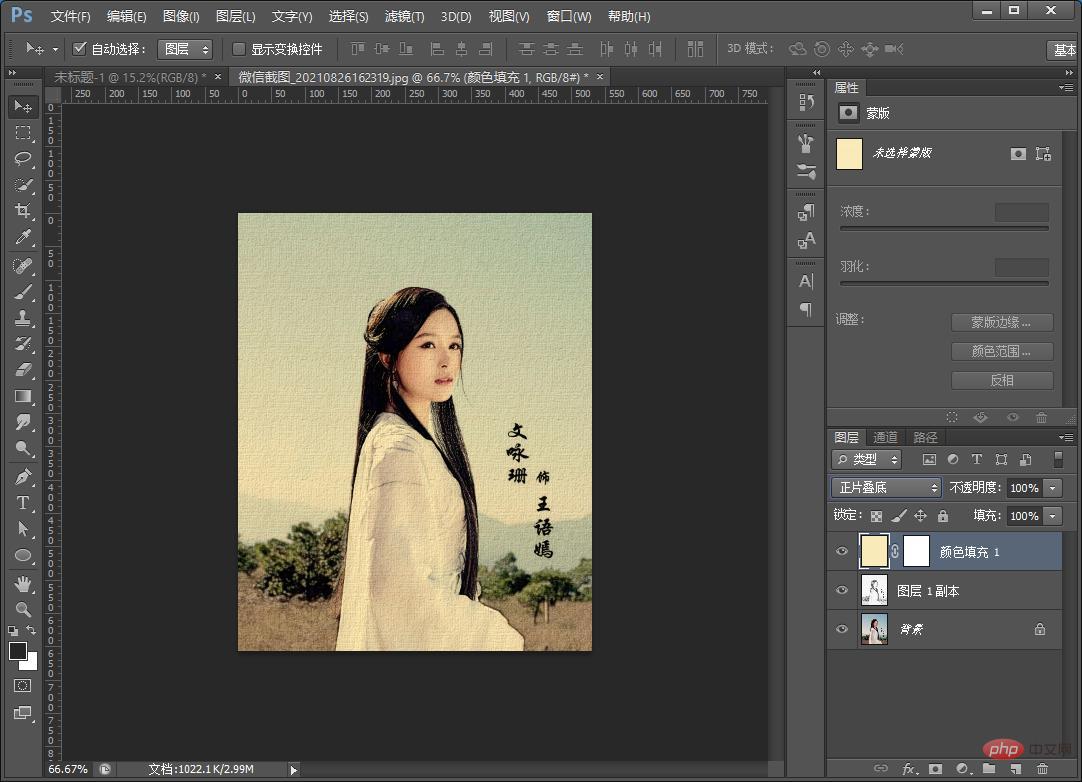The height and width of the screenshot is (782, 1082).
Task: Select the Gradient tool
Action: tap(23, 396)
